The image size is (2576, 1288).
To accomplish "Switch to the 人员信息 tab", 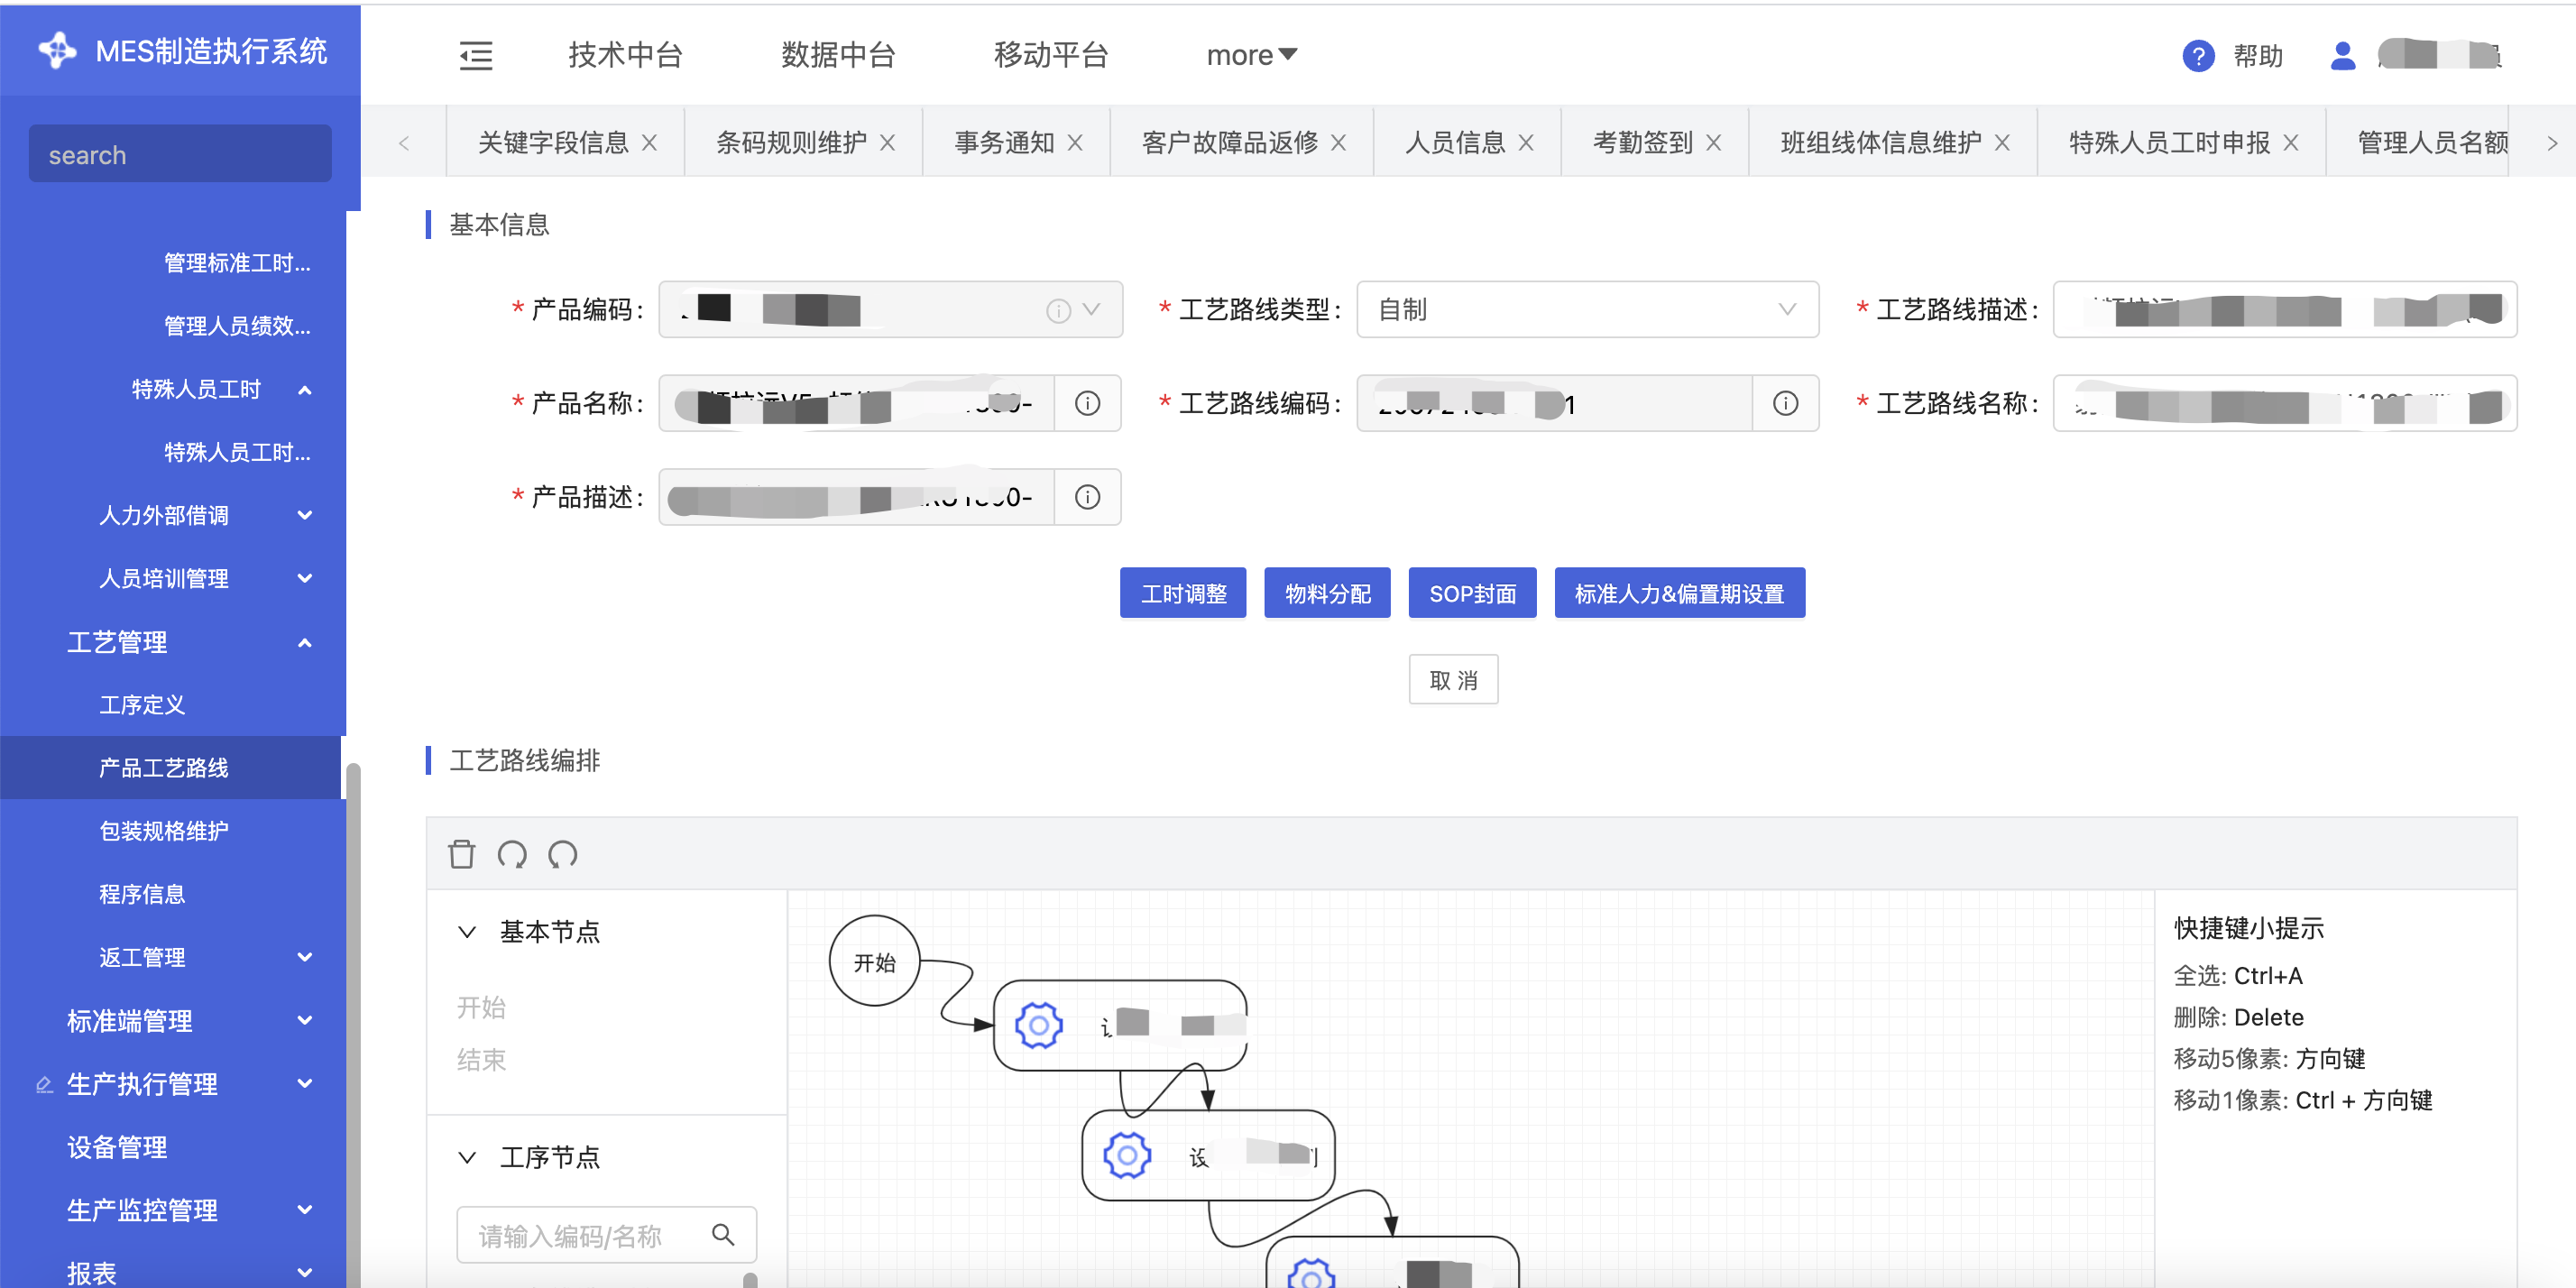I will (x=1454, y=143).
